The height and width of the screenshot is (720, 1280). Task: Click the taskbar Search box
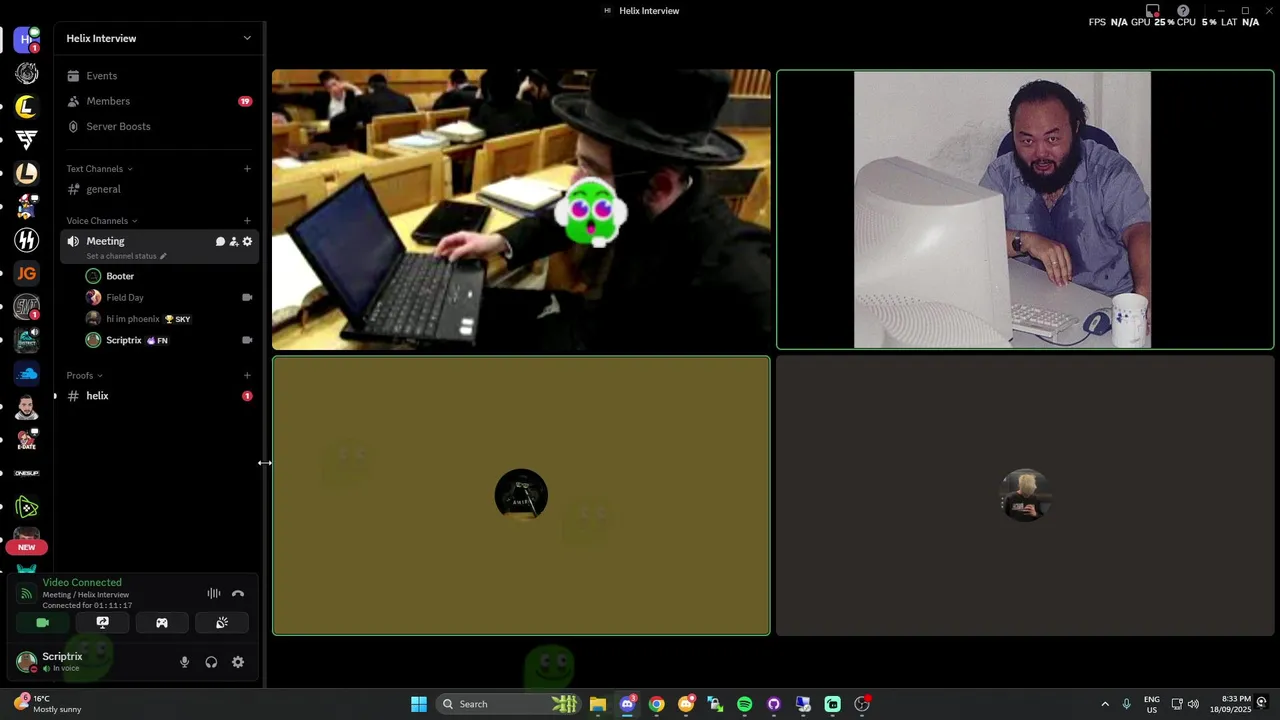[x=510, y=704]
